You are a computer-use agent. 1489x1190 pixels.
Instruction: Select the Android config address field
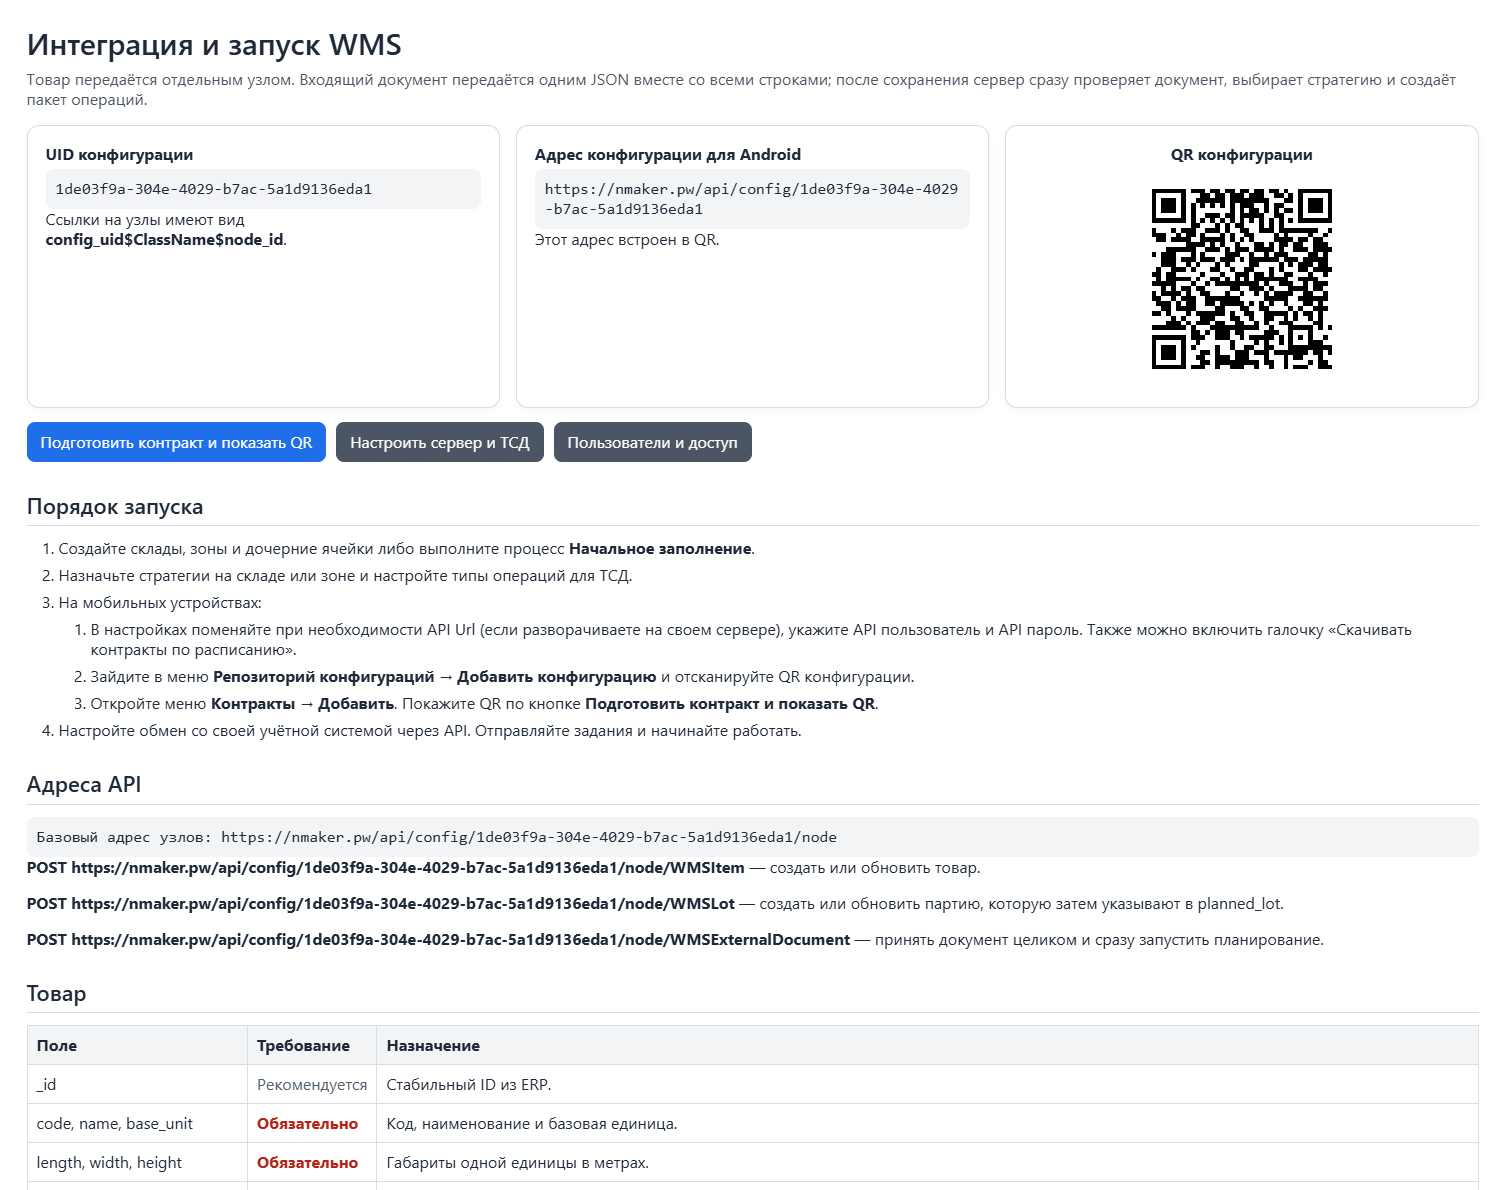pos(752,199)
